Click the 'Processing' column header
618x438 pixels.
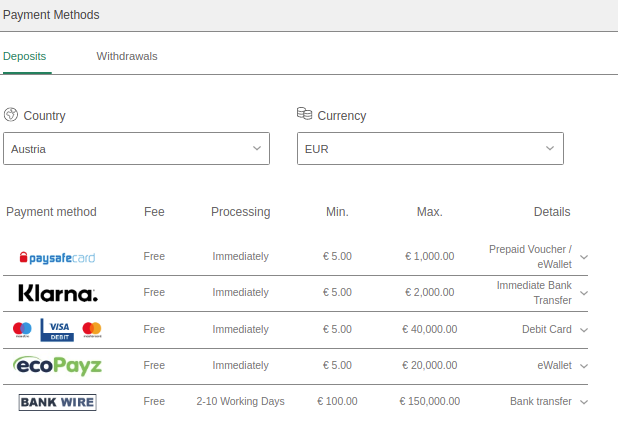coord(240,212)
